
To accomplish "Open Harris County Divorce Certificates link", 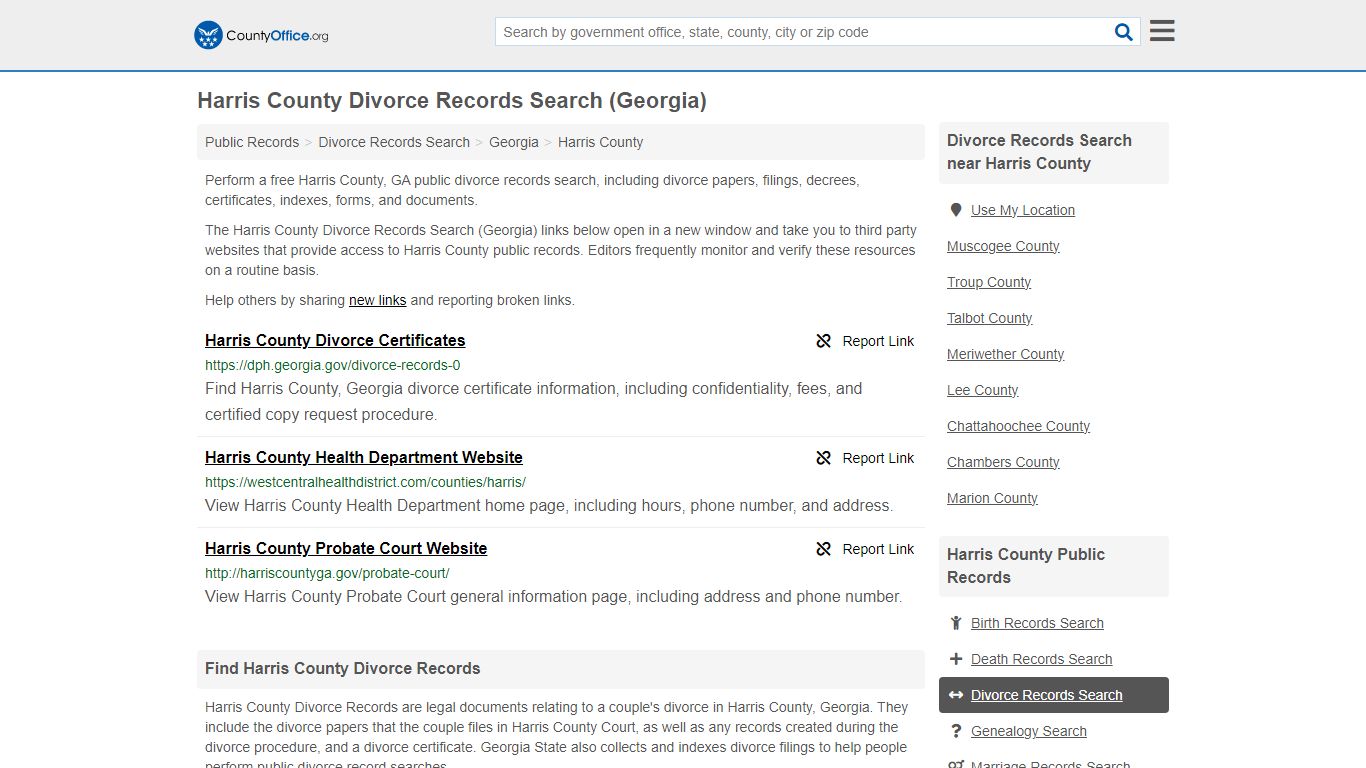I will pyautogui.click(x=335, y=340).
